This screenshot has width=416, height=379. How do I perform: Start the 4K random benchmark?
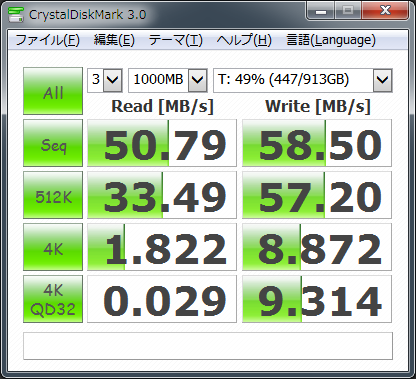coord(53,247)
